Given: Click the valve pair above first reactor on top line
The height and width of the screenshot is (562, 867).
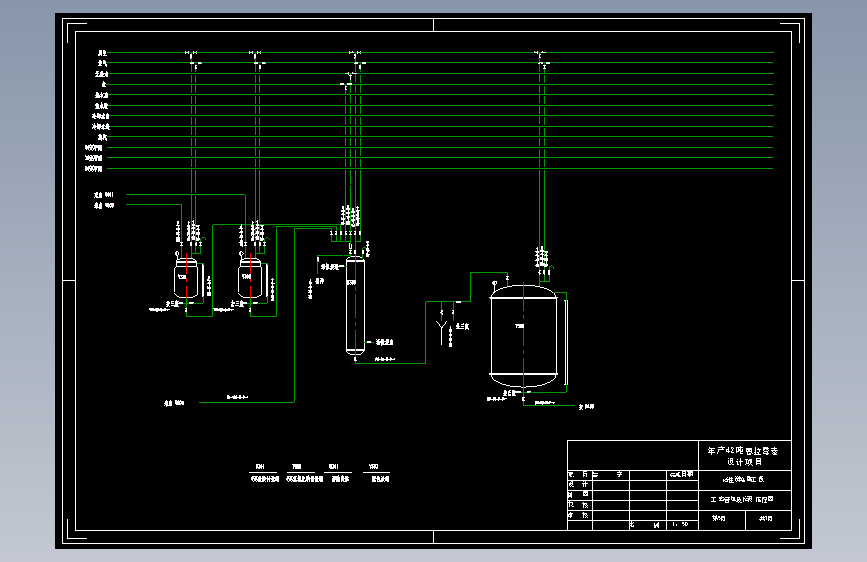Looking at the screenshot, I should (191, 53).
